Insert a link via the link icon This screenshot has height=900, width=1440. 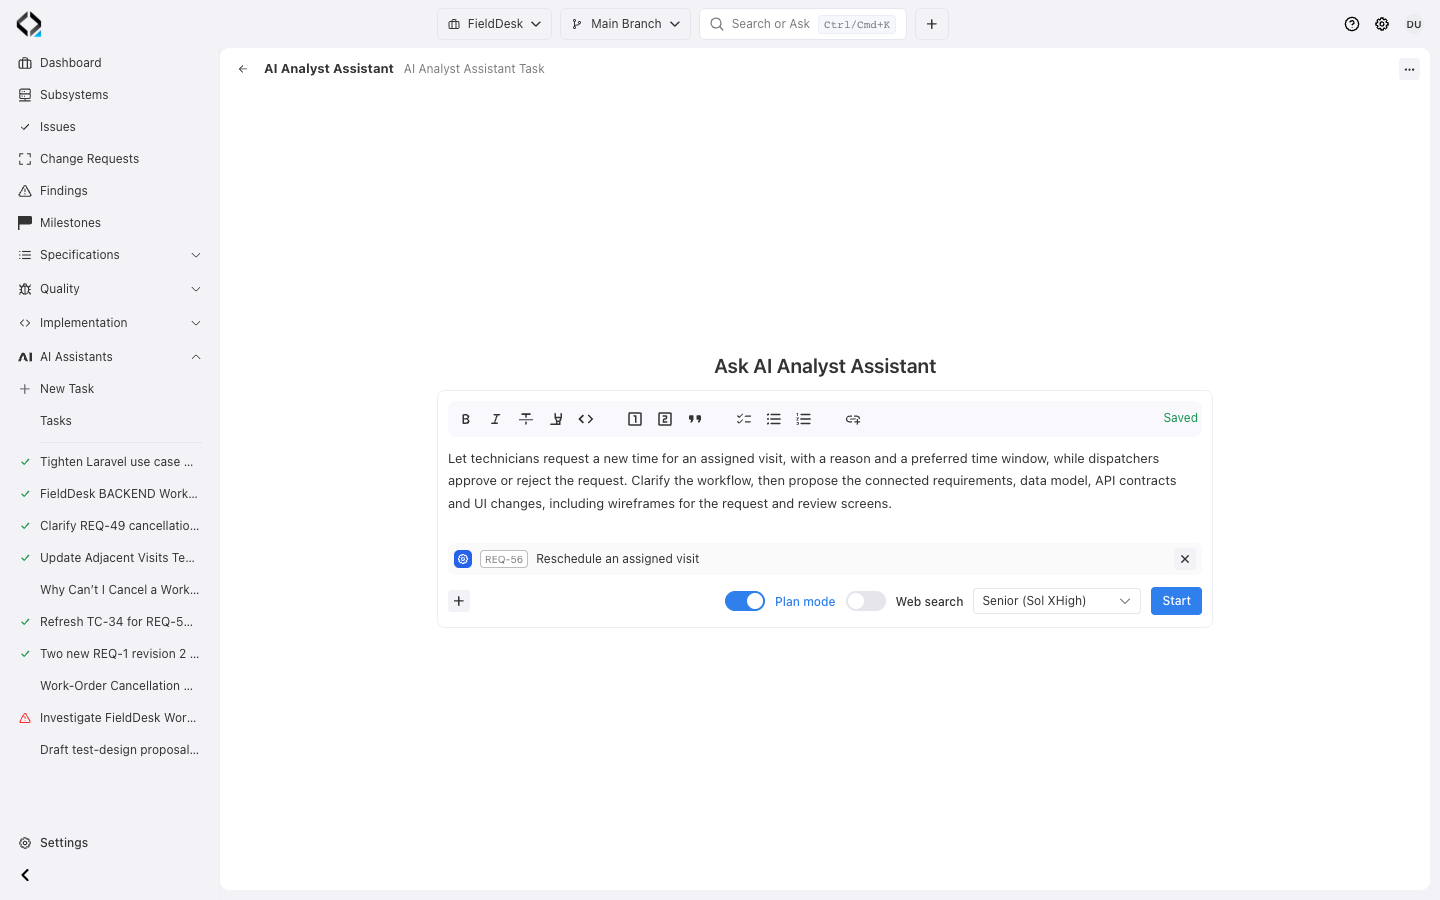[853, 419]
